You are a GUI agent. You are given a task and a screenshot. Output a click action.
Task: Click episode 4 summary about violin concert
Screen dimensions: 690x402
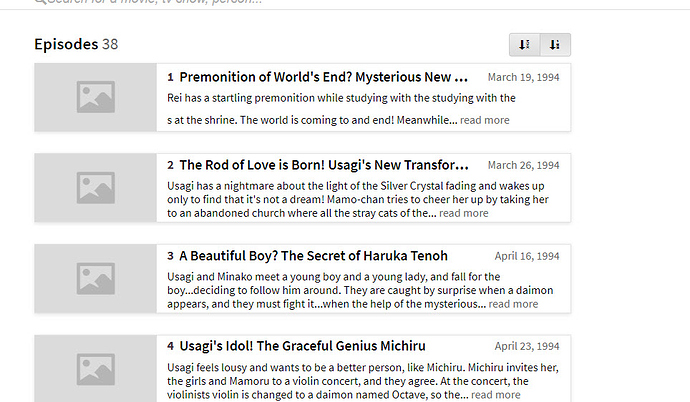tap(363, 381)
